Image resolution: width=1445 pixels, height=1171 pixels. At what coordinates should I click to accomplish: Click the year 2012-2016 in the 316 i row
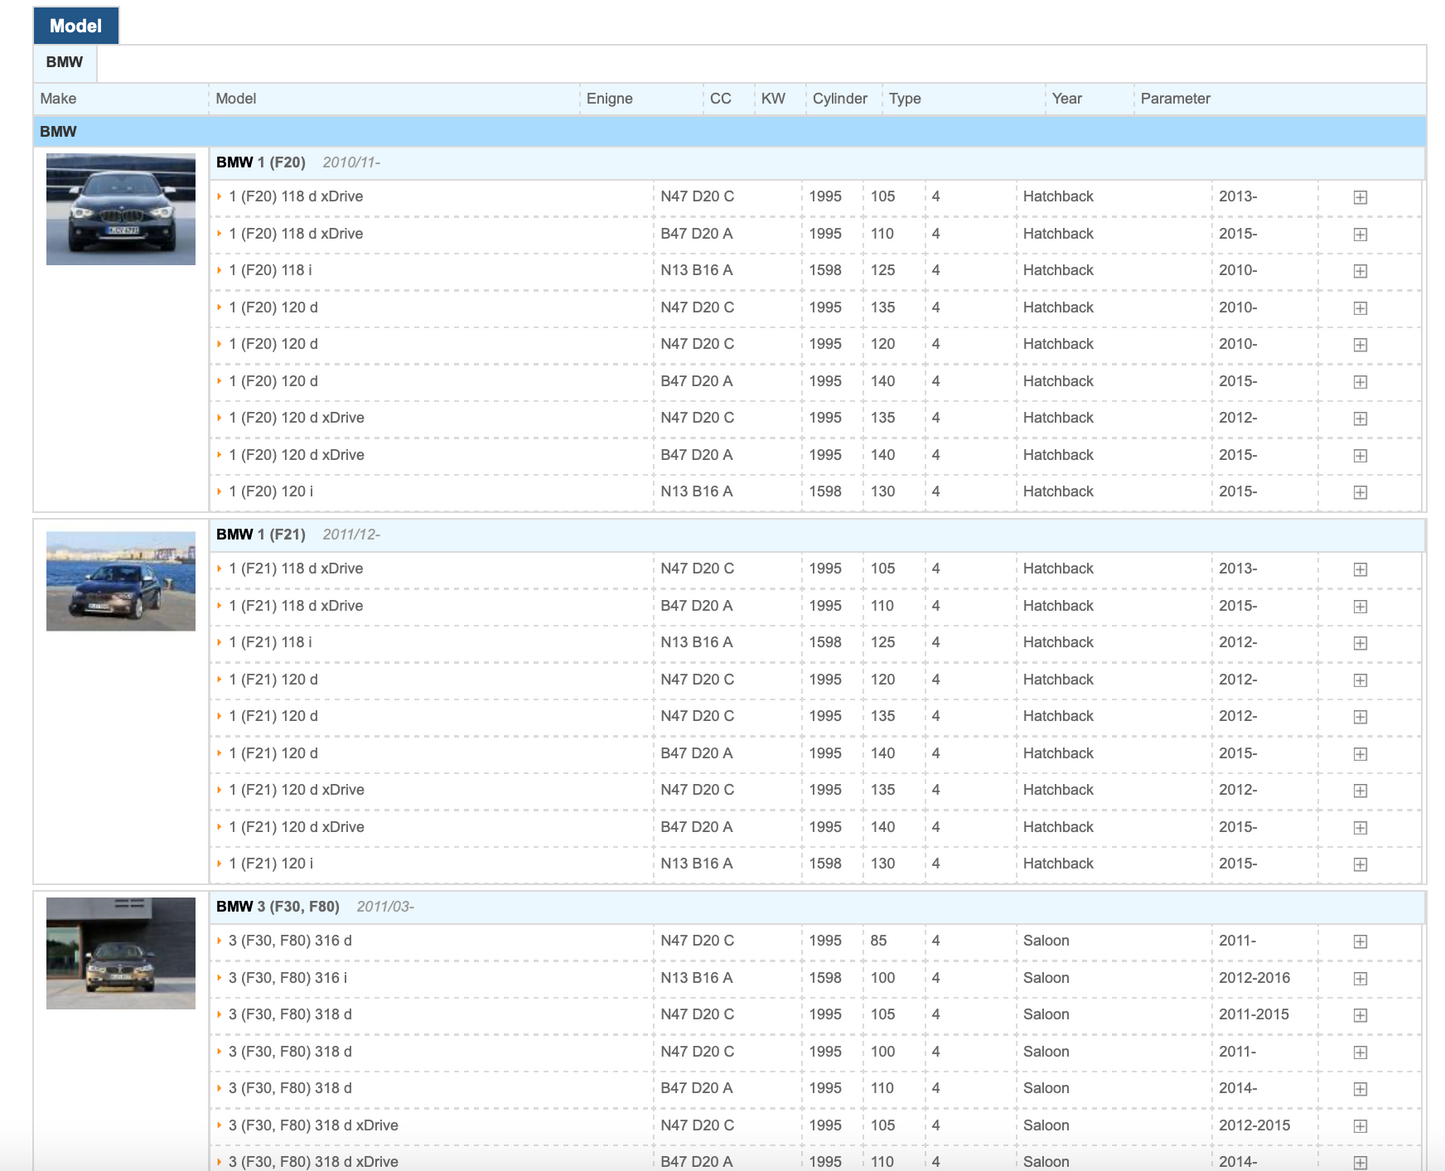[1255, 977]
